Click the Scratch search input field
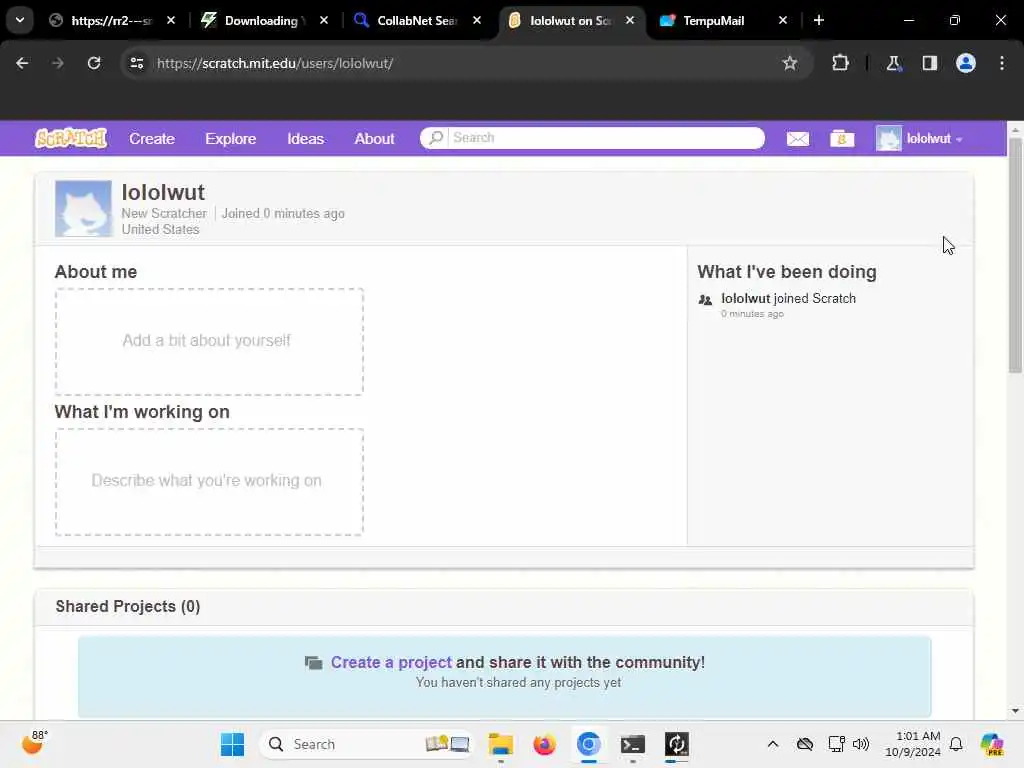The width and height of the screenshot is (1024, 768). pos(605,138)
